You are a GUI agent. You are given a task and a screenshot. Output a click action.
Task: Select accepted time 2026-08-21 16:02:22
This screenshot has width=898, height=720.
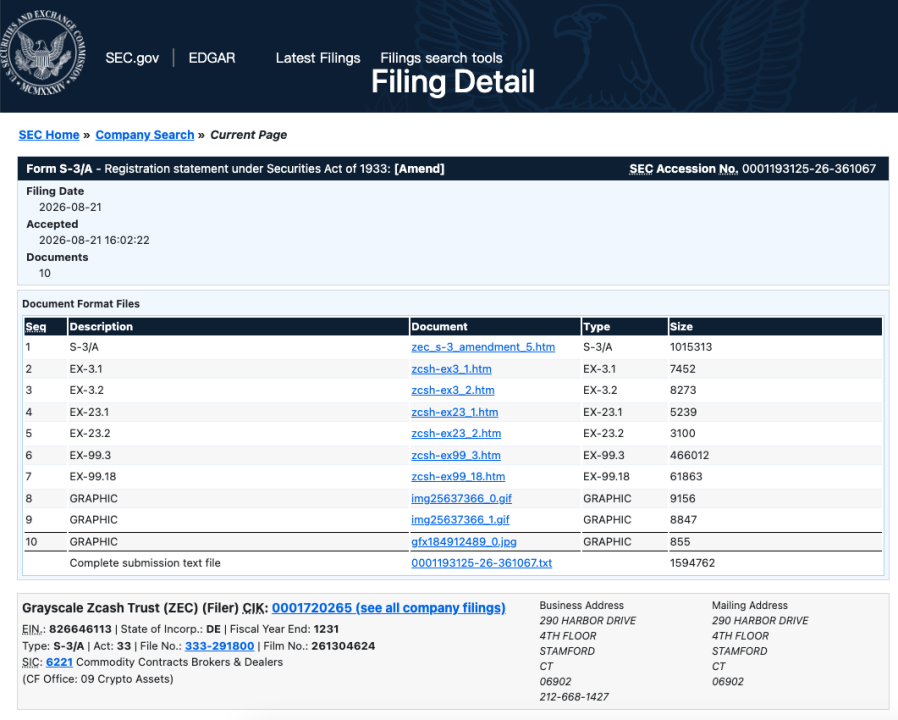[x=94, y=240]
